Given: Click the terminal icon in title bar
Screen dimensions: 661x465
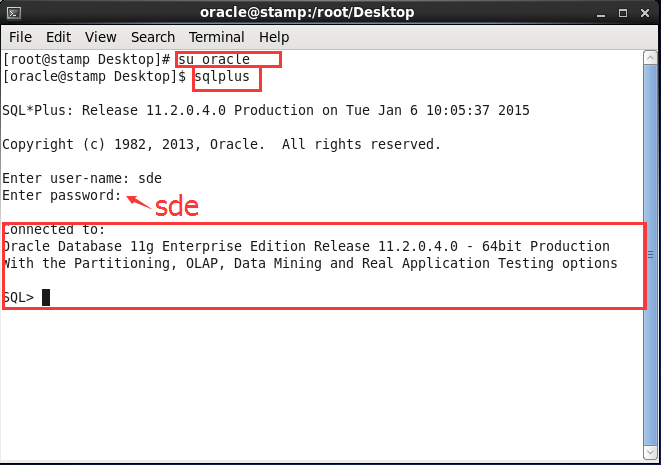Looking at the screenshot, I should click(14, 13).
